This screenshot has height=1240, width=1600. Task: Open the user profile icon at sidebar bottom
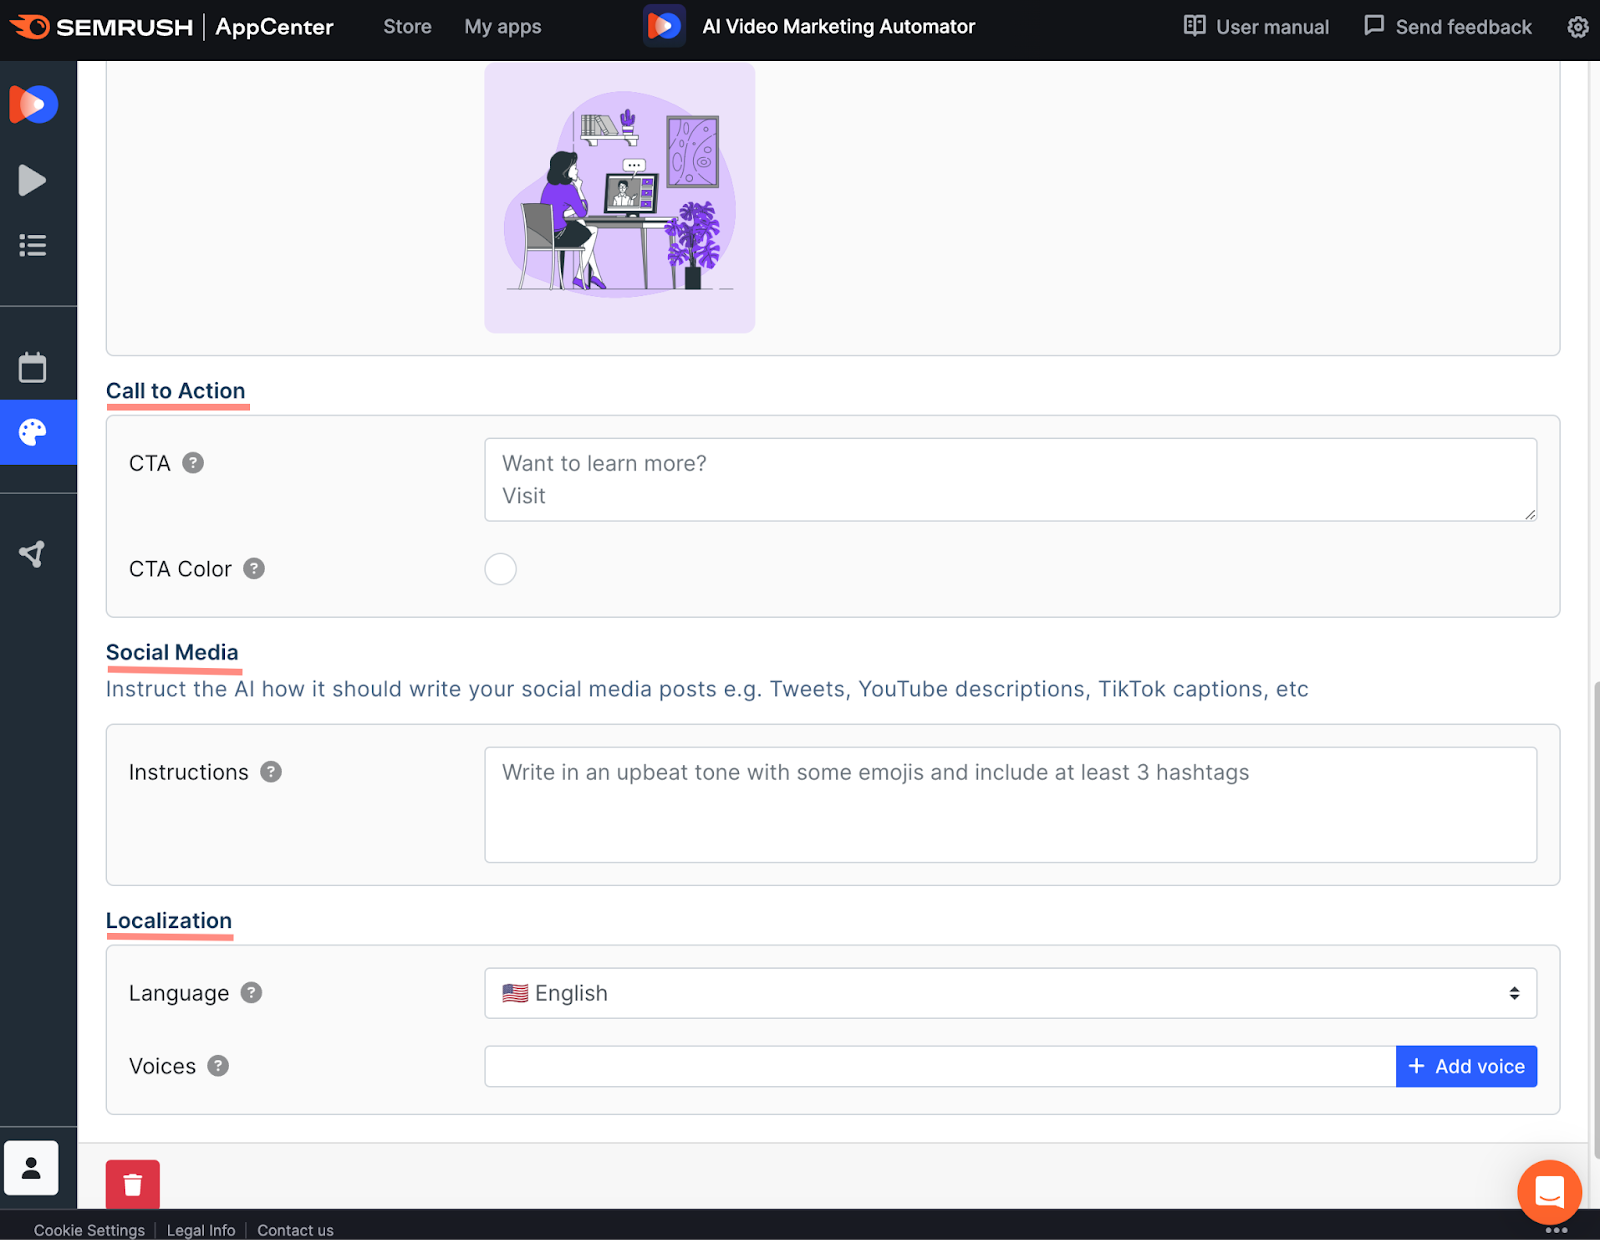tap(31, 1166)
